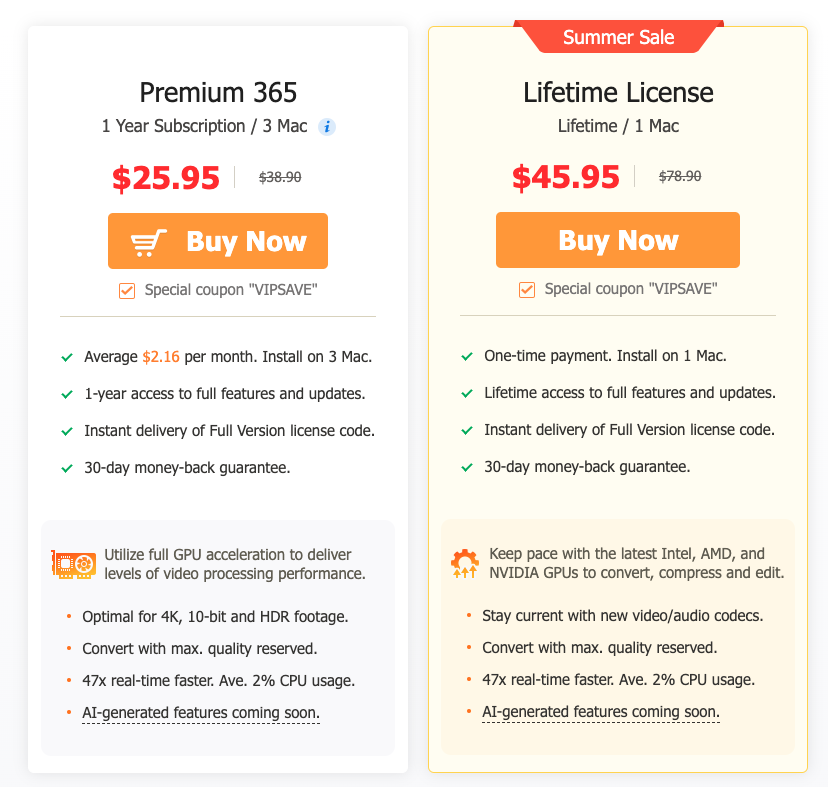Click the Summer Sale banner tag
828x787 pixels.
(618, 38)
